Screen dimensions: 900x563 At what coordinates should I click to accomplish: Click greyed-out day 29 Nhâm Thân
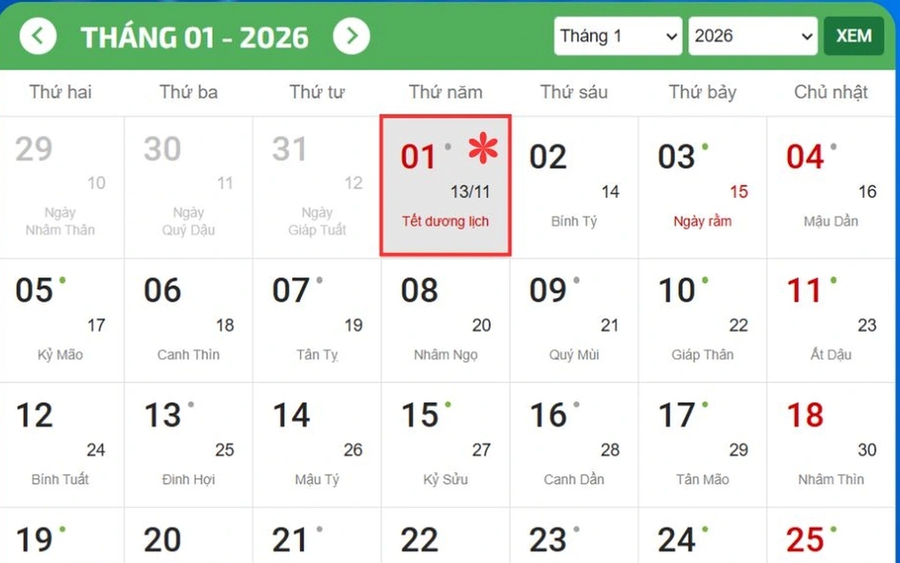point(62,186)
